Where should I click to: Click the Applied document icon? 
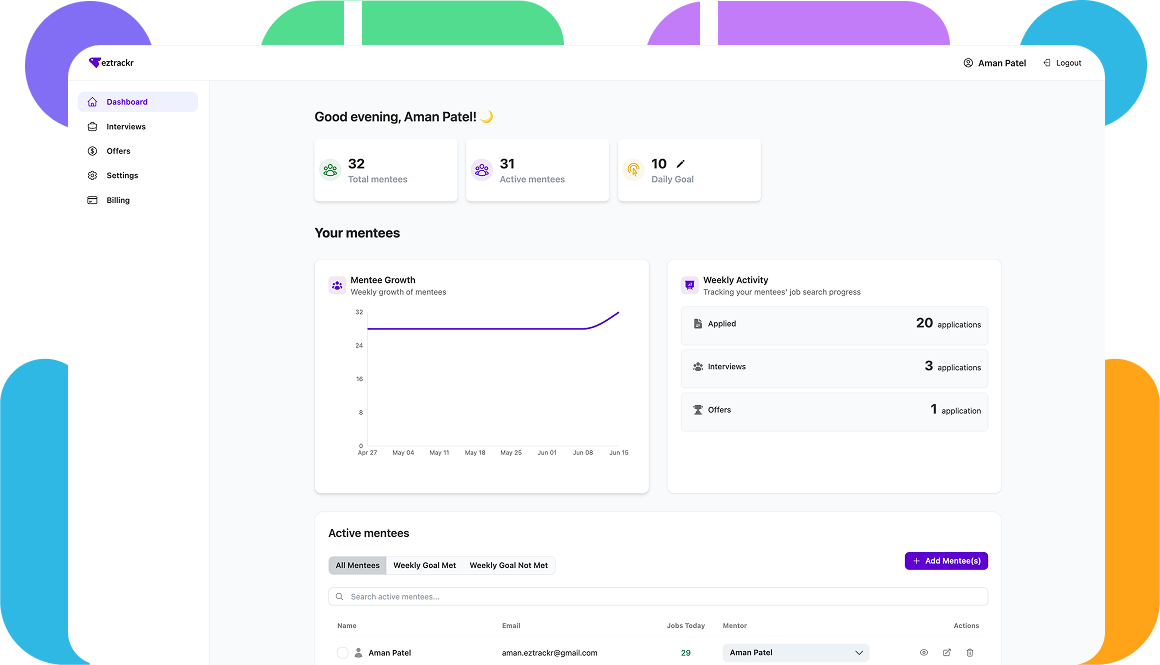click(698, 324)
